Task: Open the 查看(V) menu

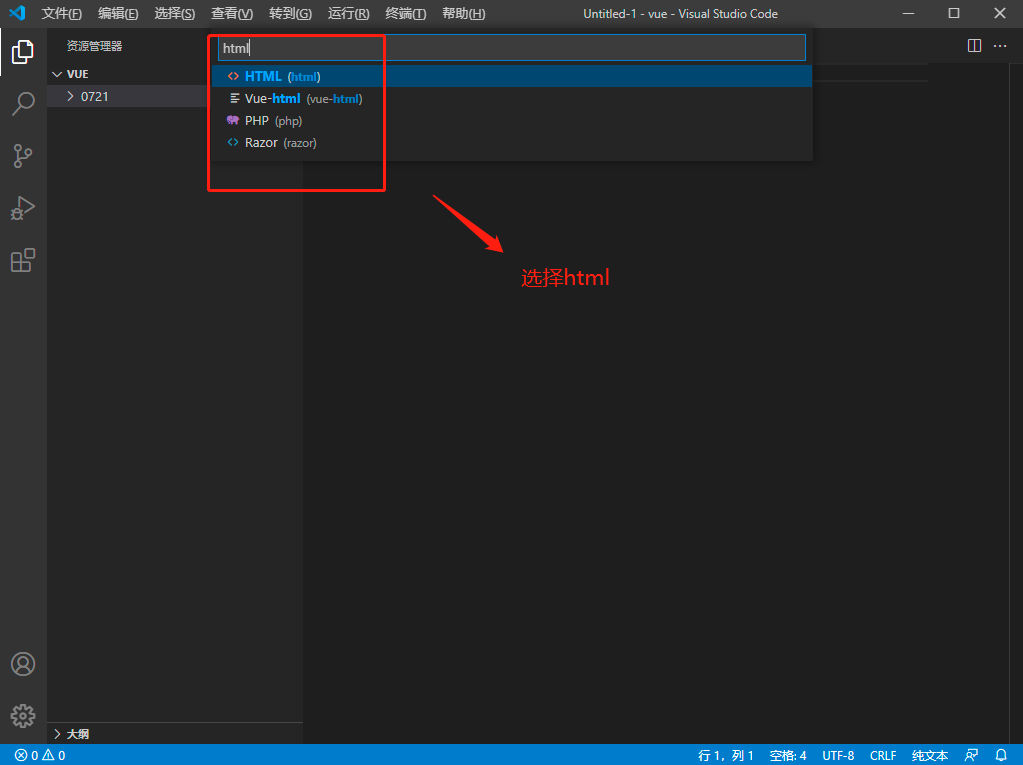Action: tap(232, 14)
